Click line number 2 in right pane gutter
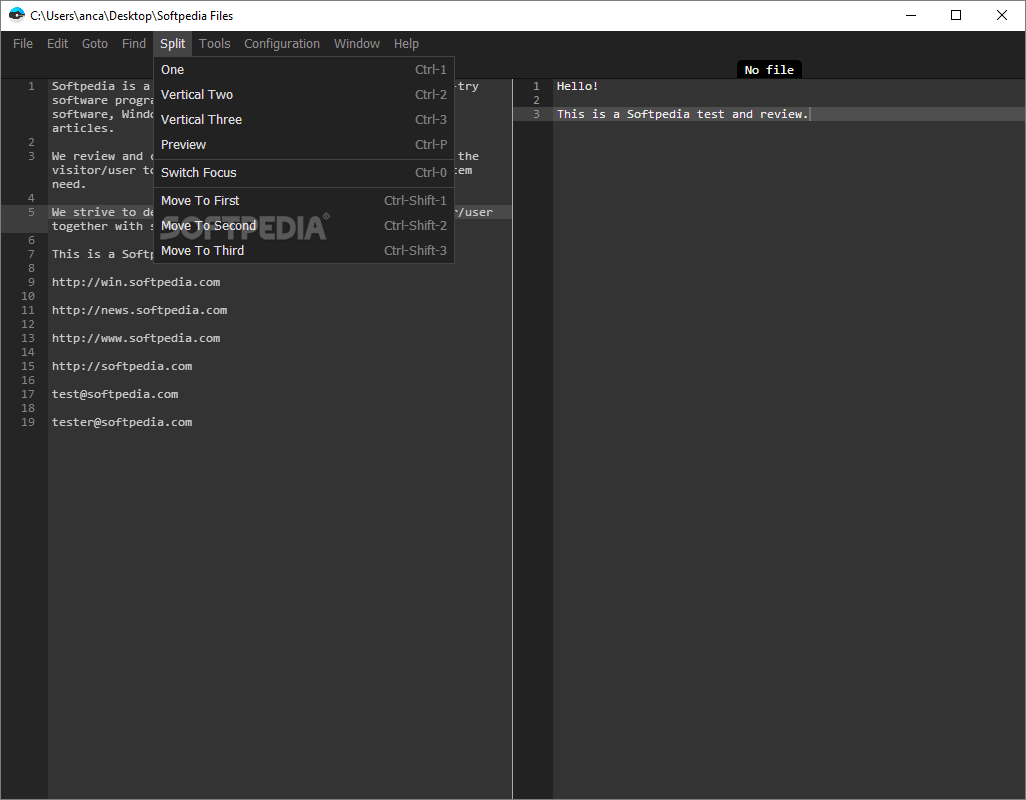 pyautogui.click(x=537, y=100)
